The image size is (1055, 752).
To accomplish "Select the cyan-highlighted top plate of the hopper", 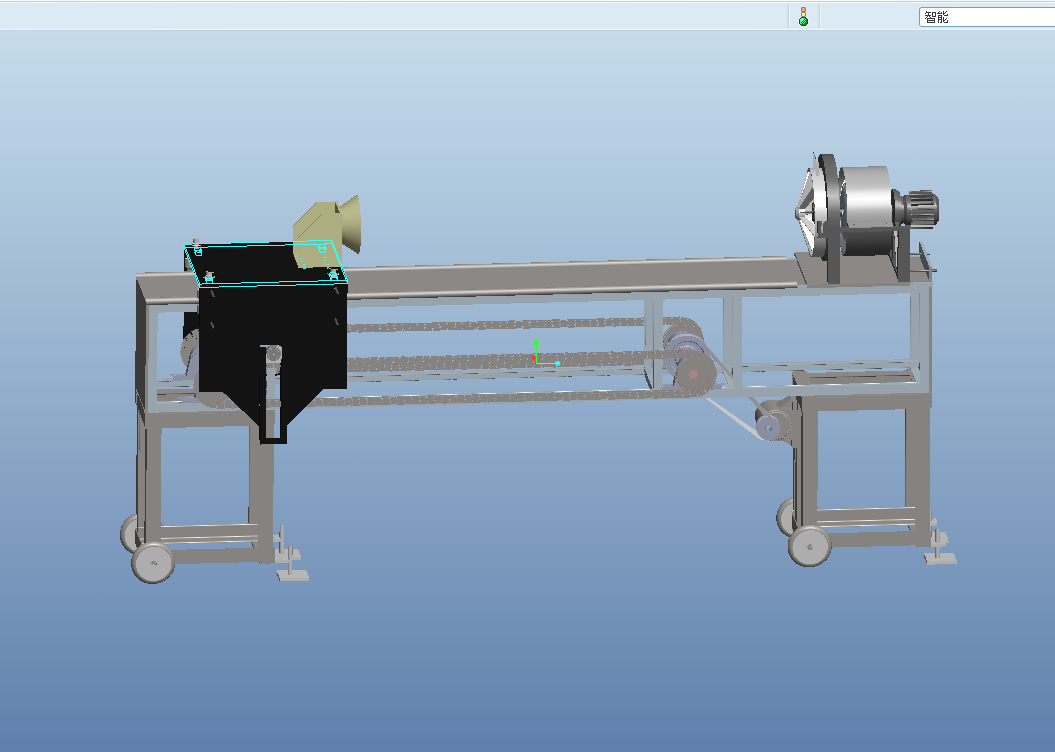I will [266, 264].
